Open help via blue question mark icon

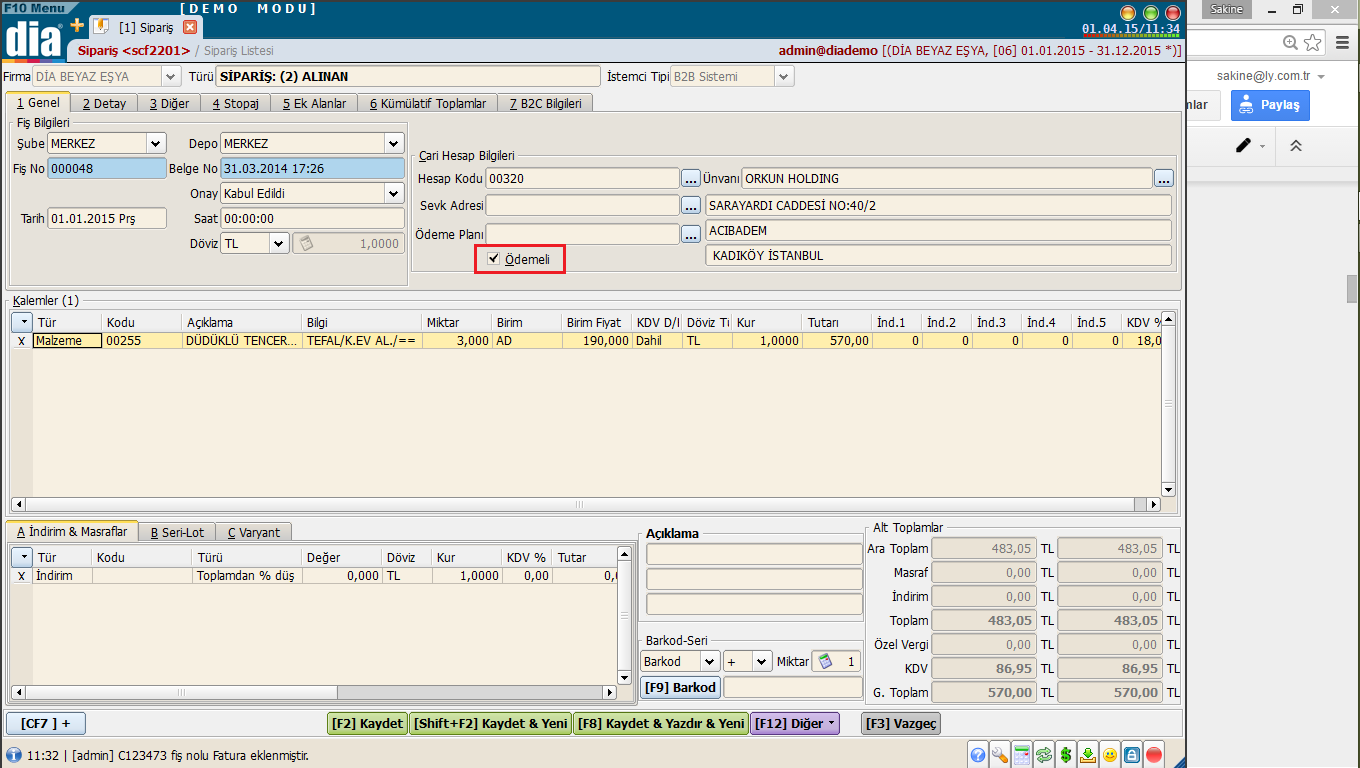[x=978, y=755]
